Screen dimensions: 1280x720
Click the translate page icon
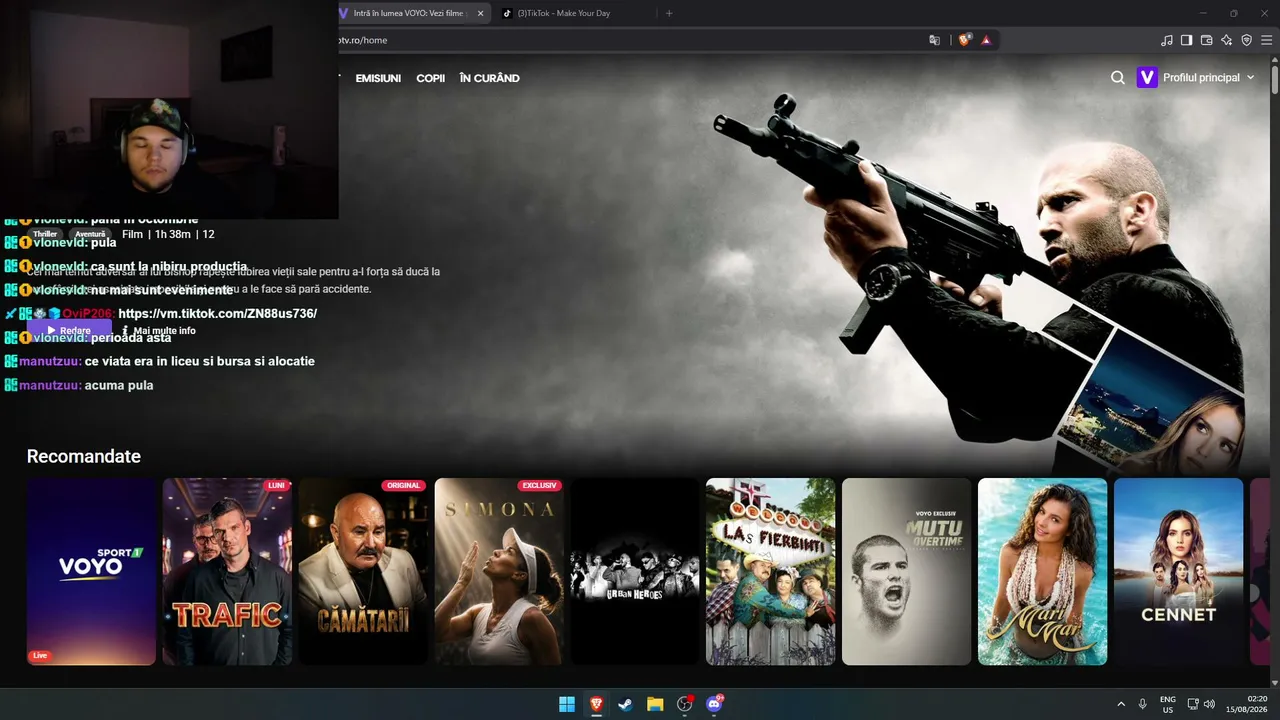pos(935,40)
